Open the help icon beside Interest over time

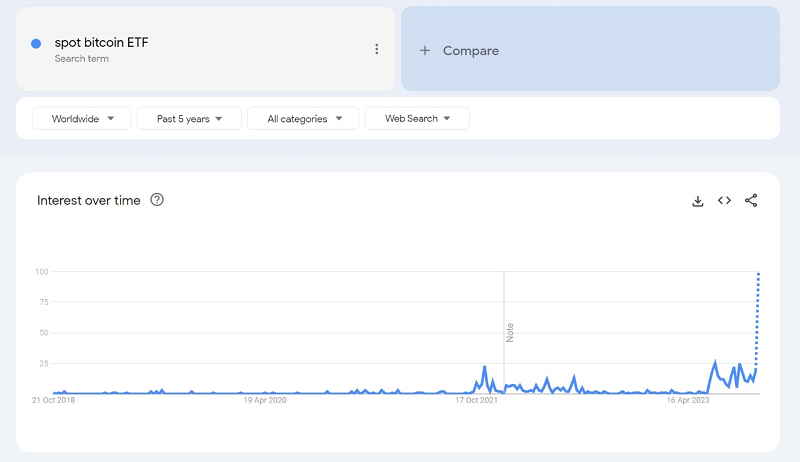pos(157,200)
